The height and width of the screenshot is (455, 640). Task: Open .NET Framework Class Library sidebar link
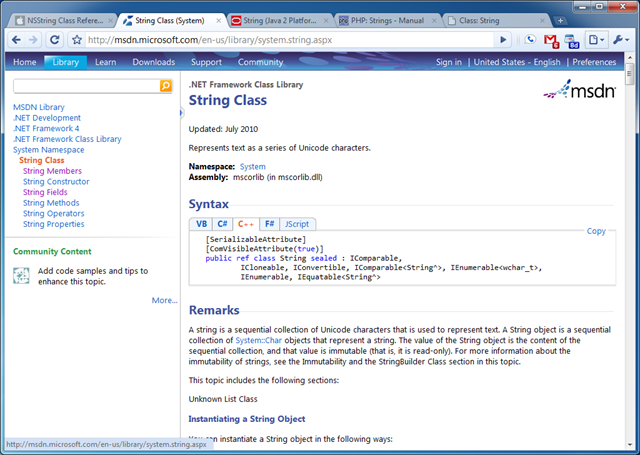pos(67,139)
